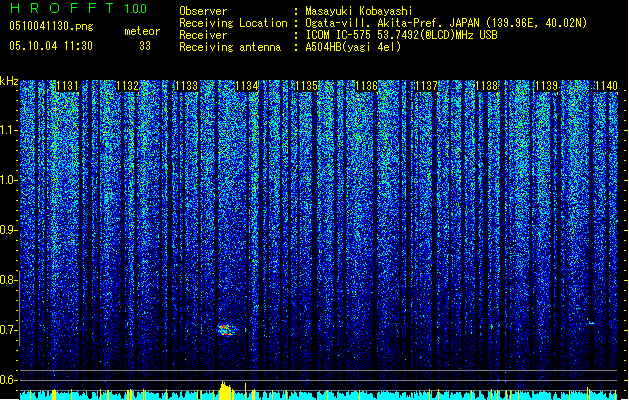The height and width of the screenshot is (400, 629).
Task: Click the meteor count value 33
Action: [145, 46]
